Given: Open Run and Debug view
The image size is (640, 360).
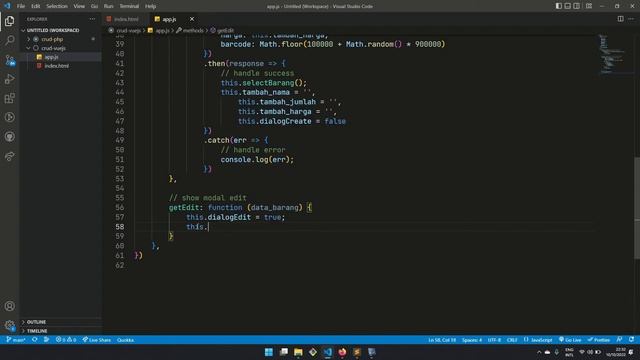Looking at the screenshot, I should tap(10, 79).
